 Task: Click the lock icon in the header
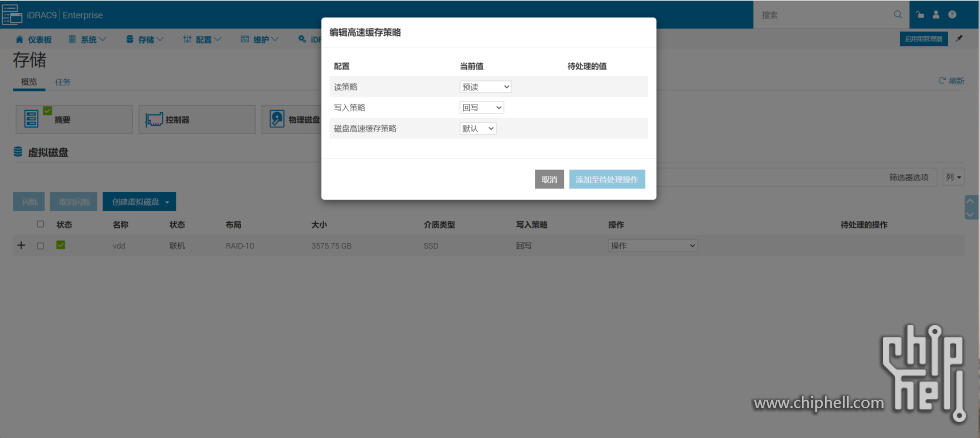920,14
